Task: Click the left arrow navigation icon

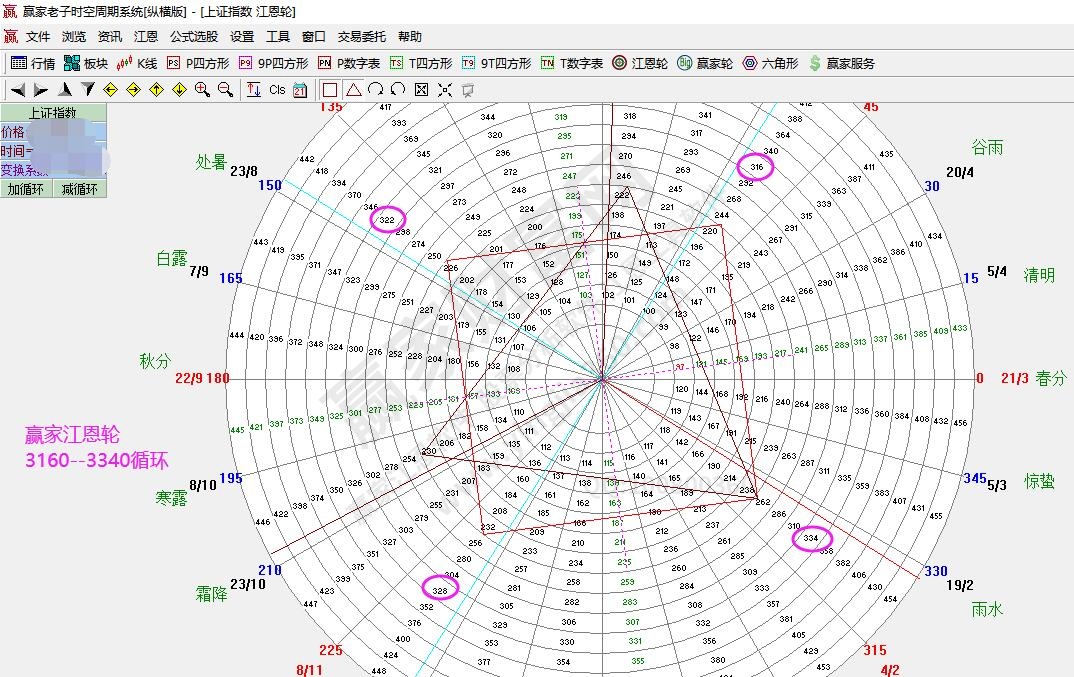Action: tap(17, 90)
